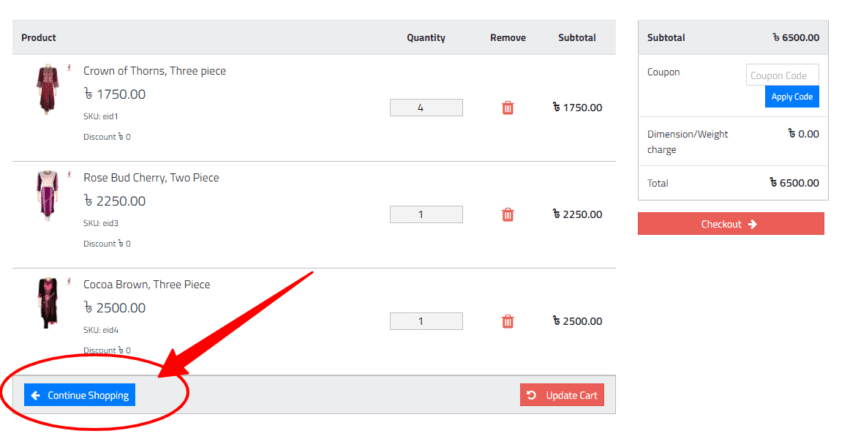This screenshot has width=850, height=439.
Task: Go back via Continue Shopping button
Action: tap(80, 395)
